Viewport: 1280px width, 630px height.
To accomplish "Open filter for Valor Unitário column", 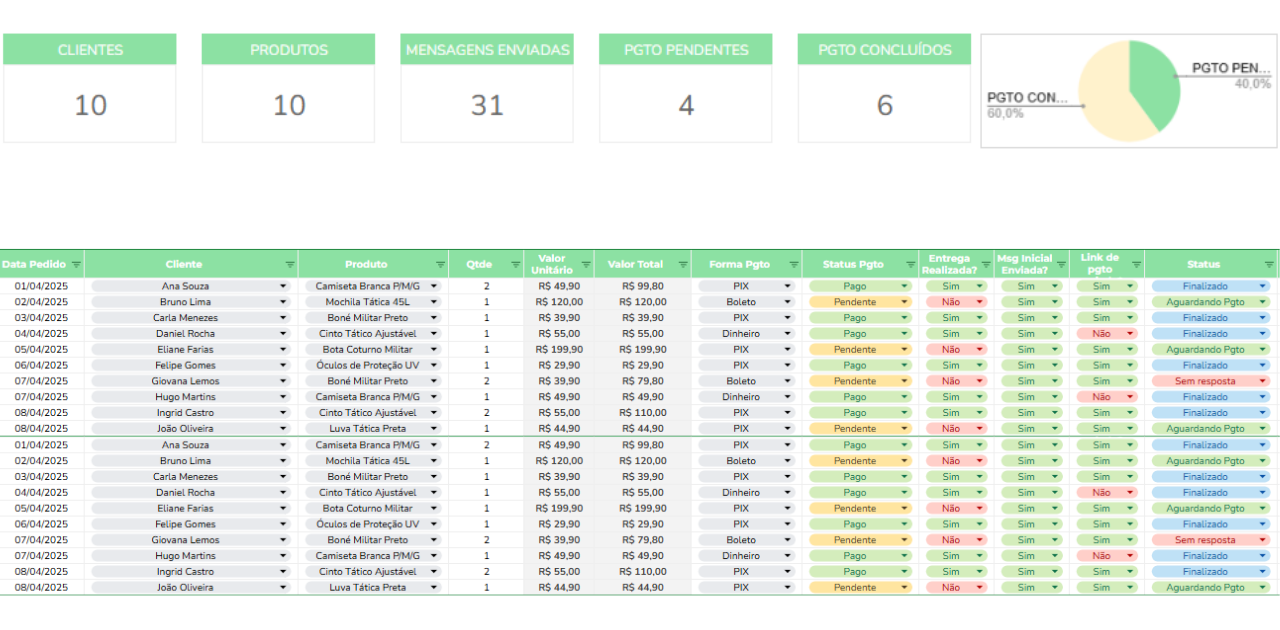I will click(586, 265).
